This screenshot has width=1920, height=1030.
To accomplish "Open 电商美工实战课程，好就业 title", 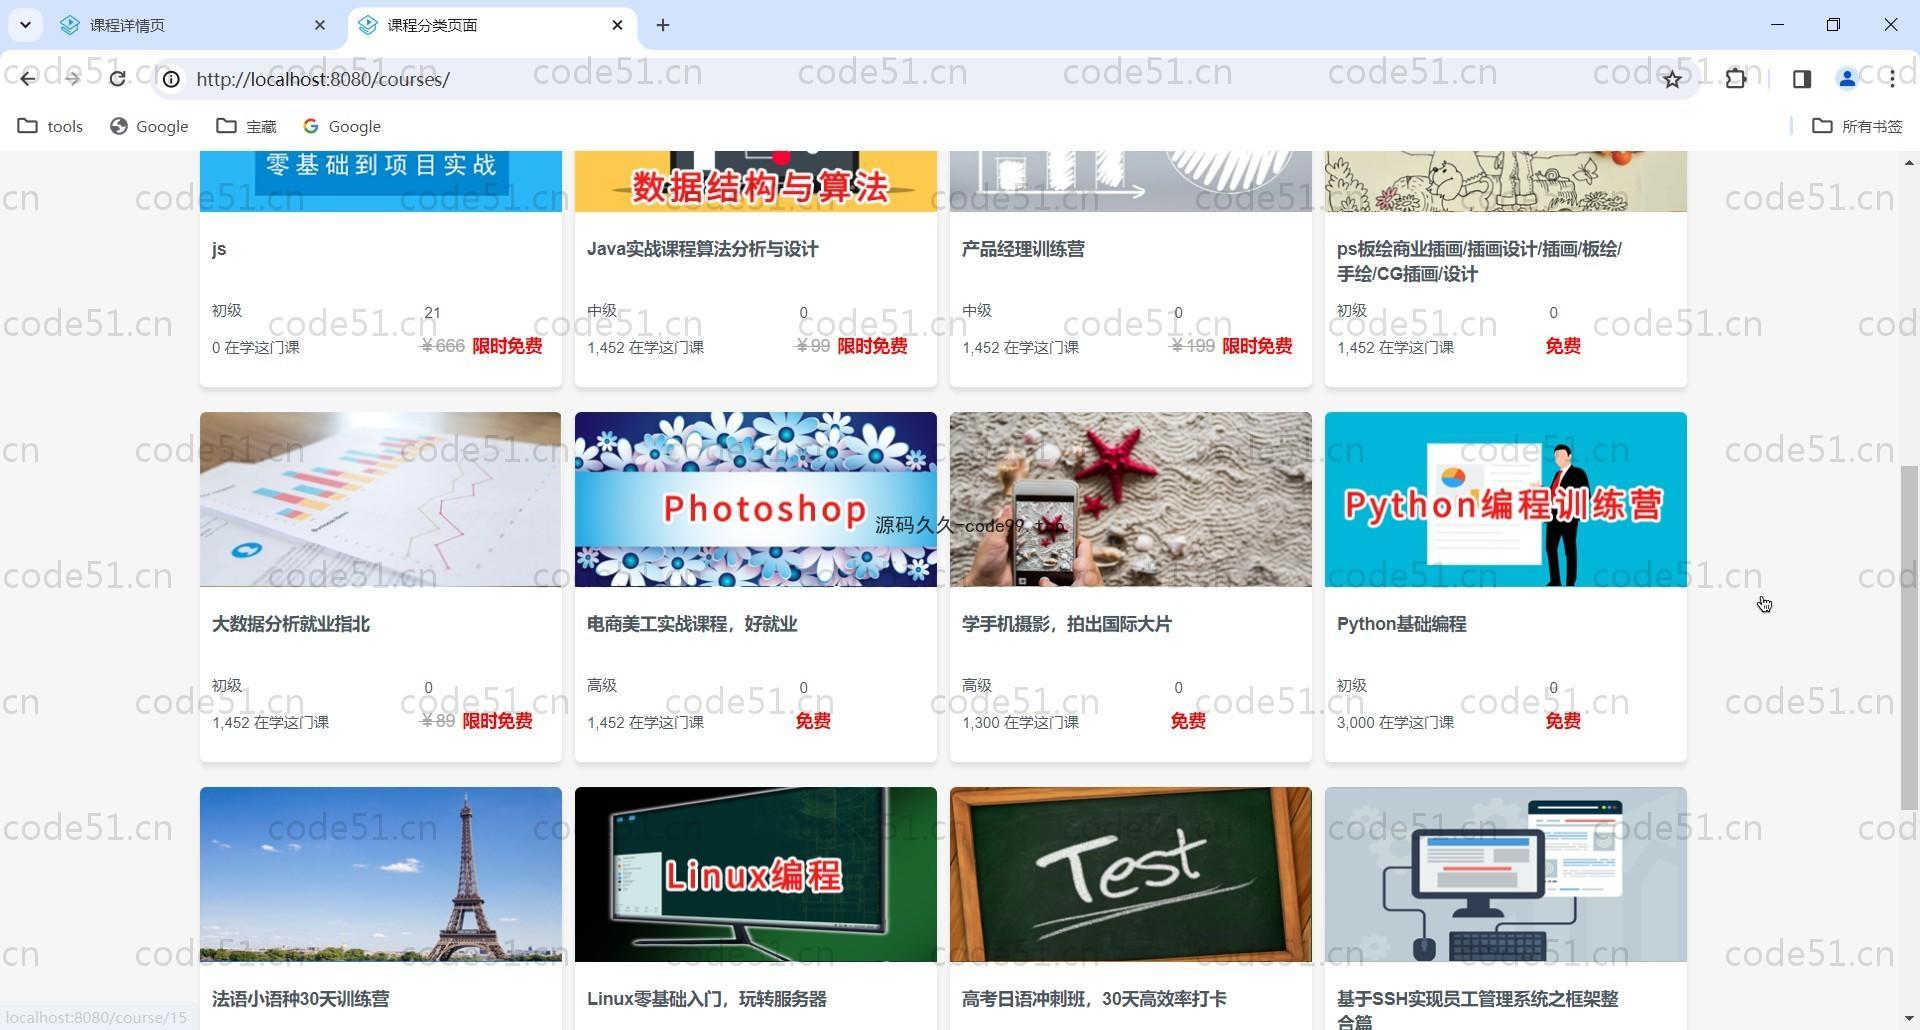I will [692, 624].
